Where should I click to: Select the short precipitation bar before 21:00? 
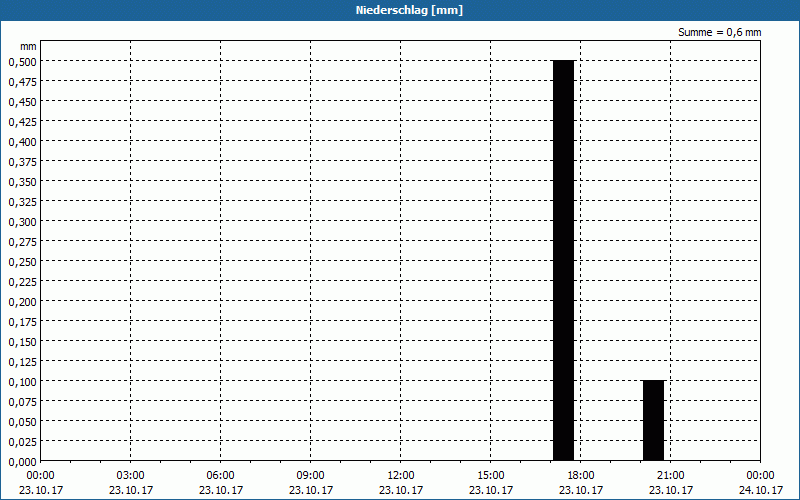coord(654,420)
